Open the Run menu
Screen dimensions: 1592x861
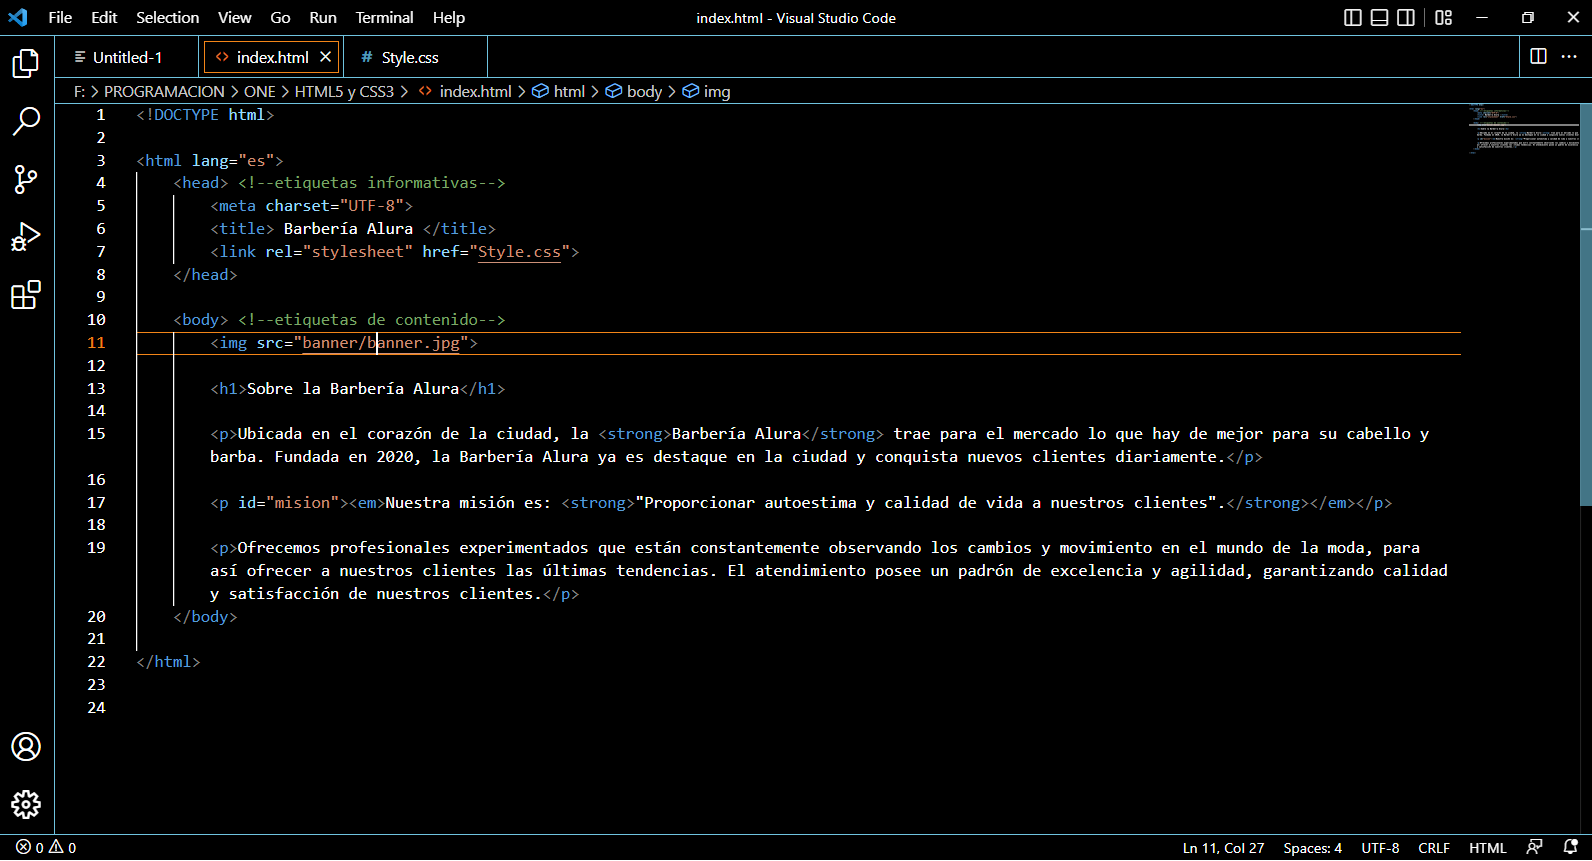(323, 18)
